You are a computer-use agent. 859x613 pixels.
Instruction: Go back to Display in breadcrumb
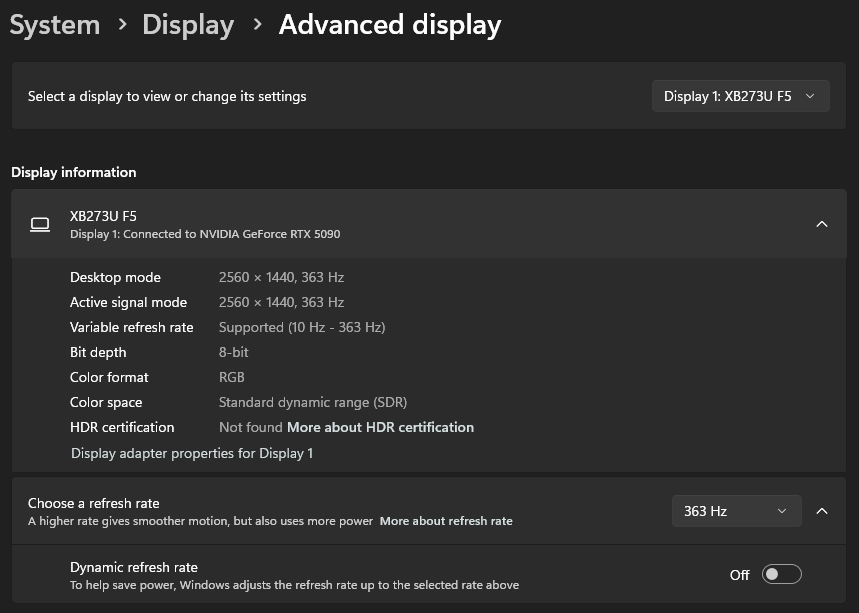(188, 25)
